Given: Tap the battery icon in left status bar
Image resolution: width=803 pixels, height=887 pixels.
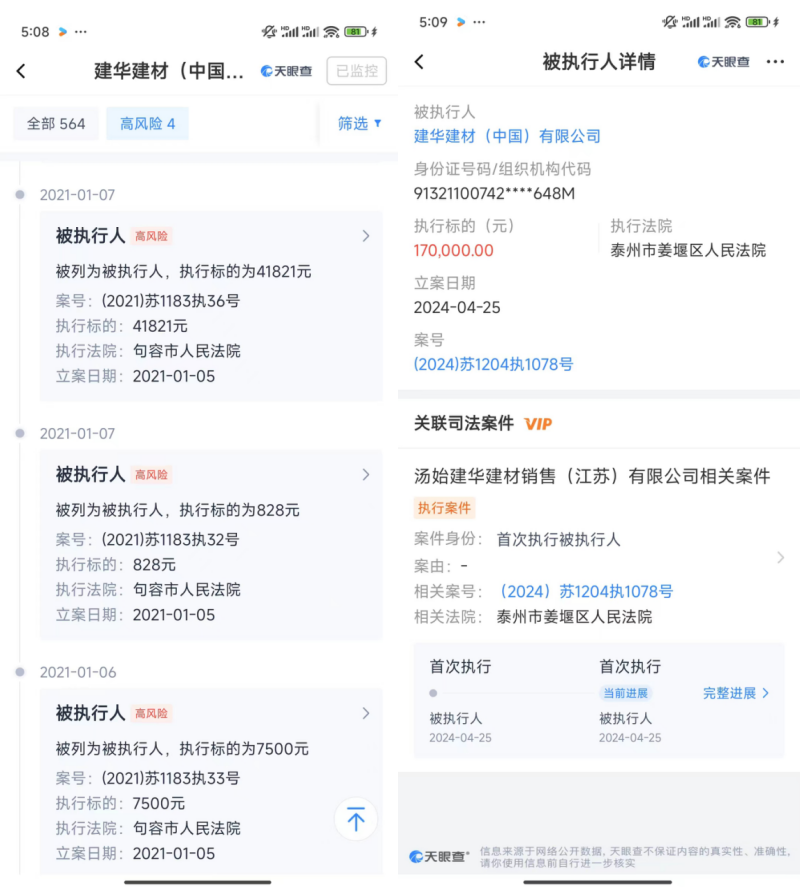Looking at the screenshot, I should click(x=355, y=32).
